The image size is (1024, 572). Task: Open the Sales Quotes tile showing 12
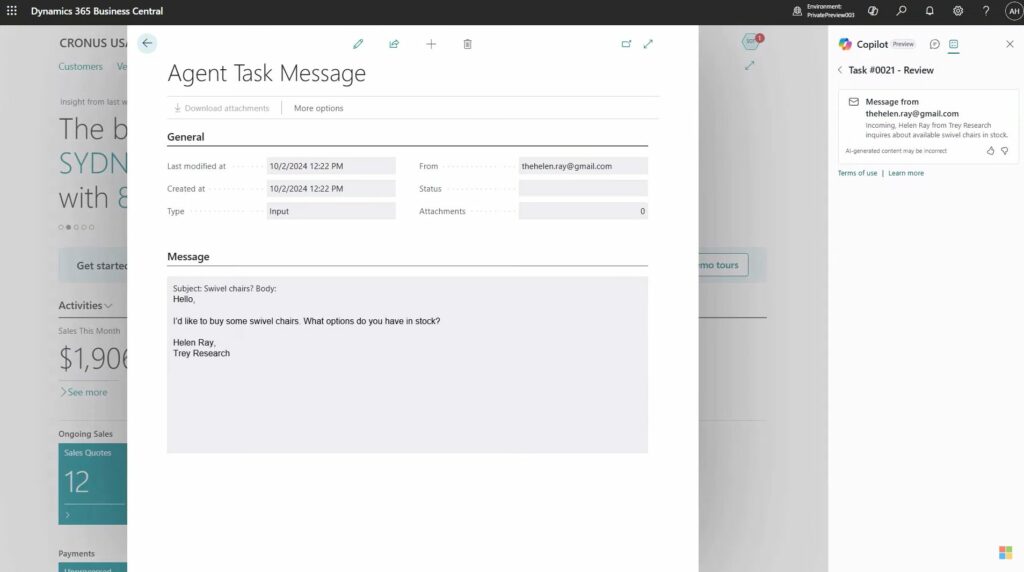[93, 484]
